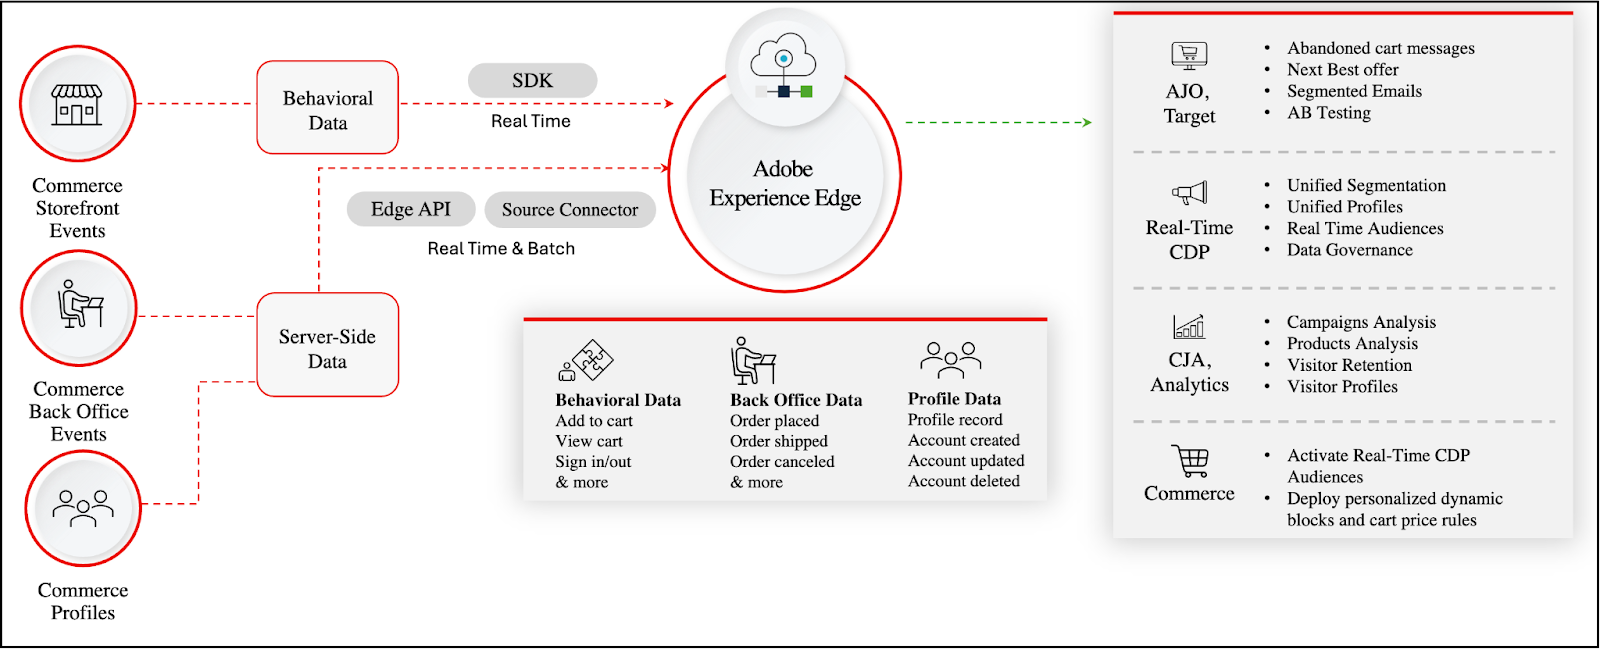Click the 'Real Time & Batch' label
The height and width of the screenshot is (649, 1600).
click(501, 249)
